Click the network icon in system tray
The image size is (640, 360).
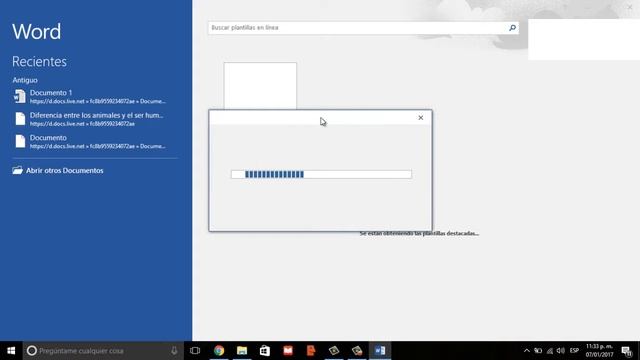(x=550, y=351)
